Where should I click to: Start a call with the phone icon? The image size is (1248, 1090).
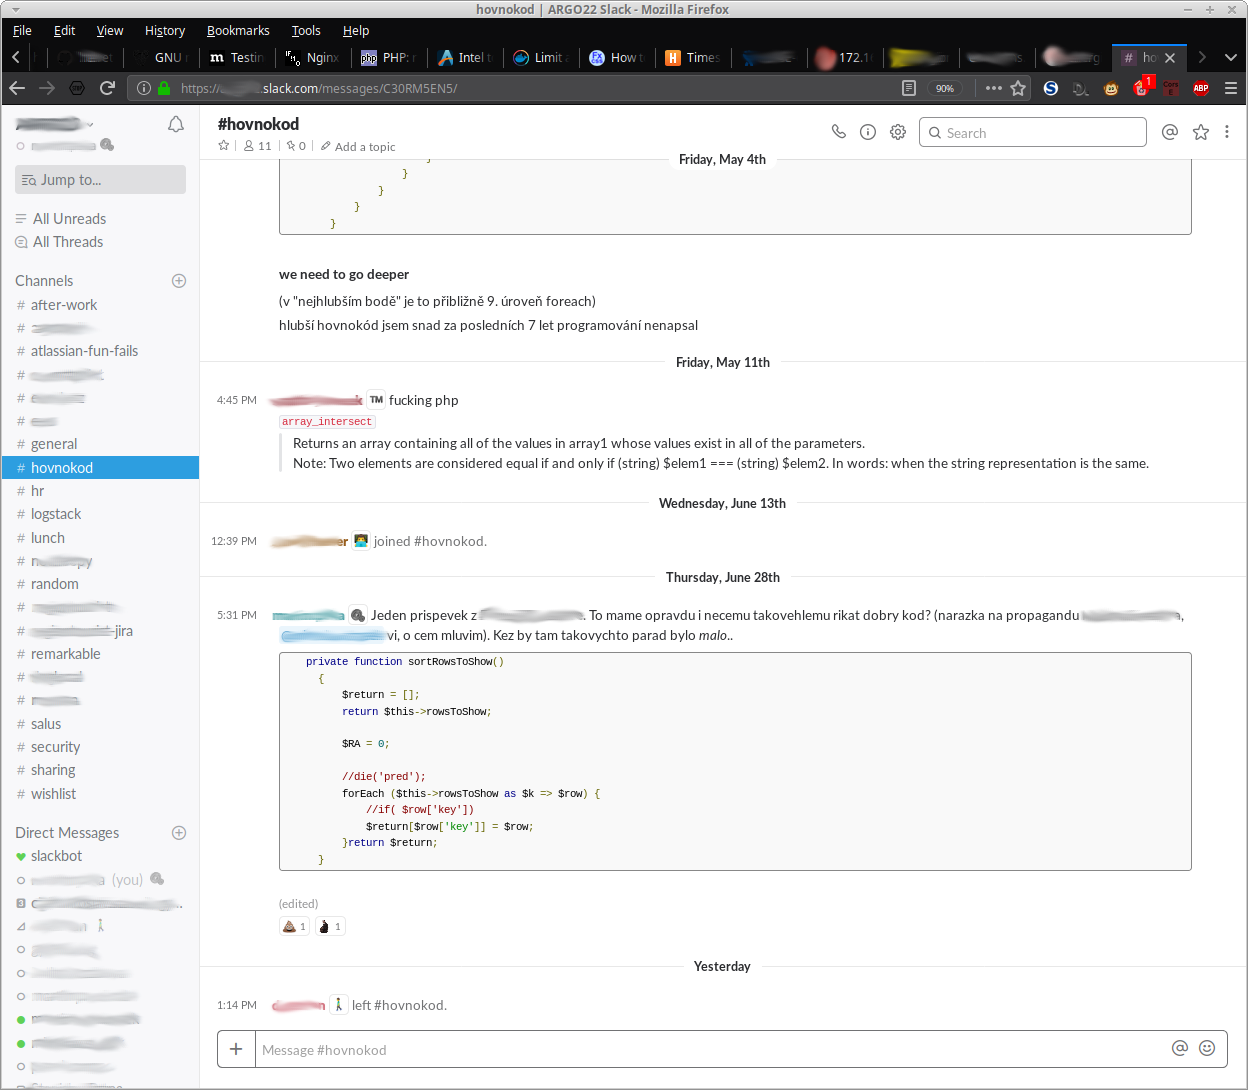(x=838, y=132)
